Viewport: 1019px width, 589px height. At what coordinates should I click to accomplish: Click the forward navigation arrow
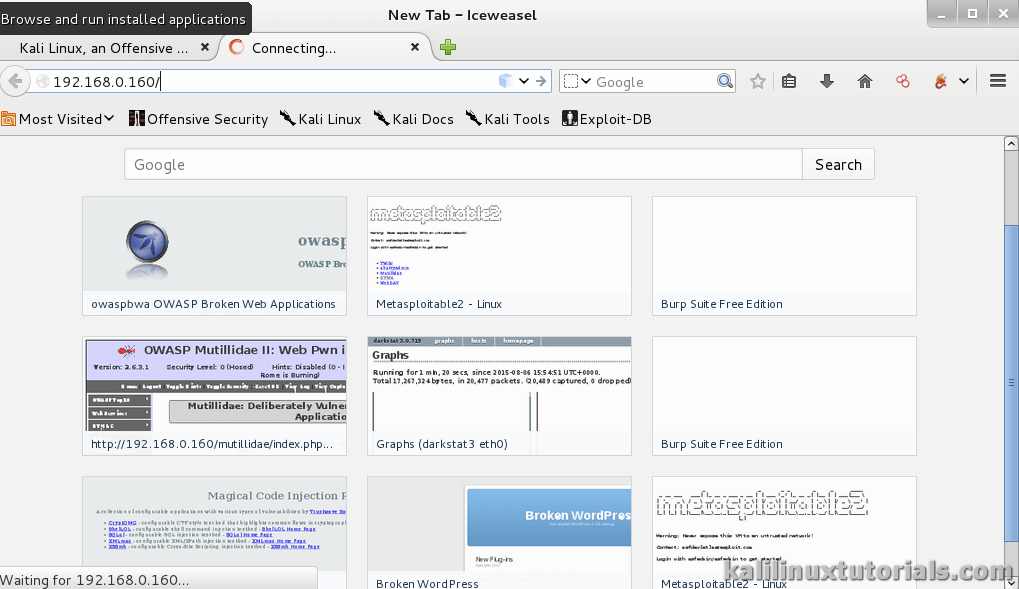[x=539, y=81]
